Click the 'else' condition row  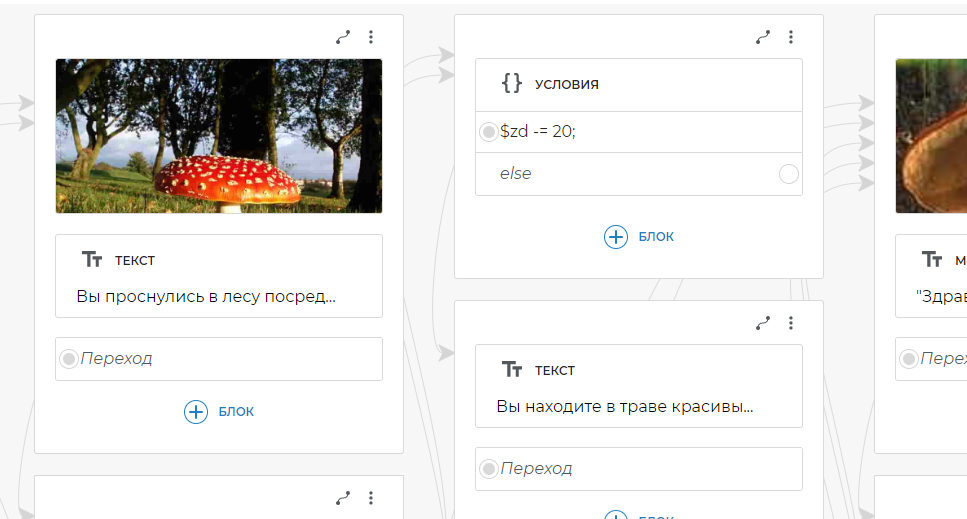pos(639,174)
